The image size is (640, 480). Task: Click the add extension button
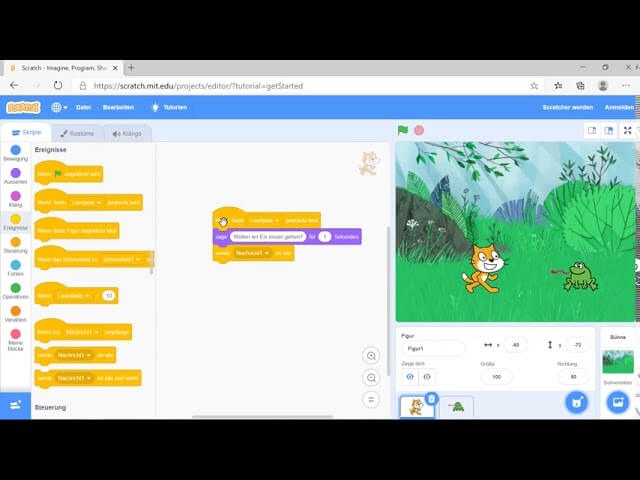16,405
